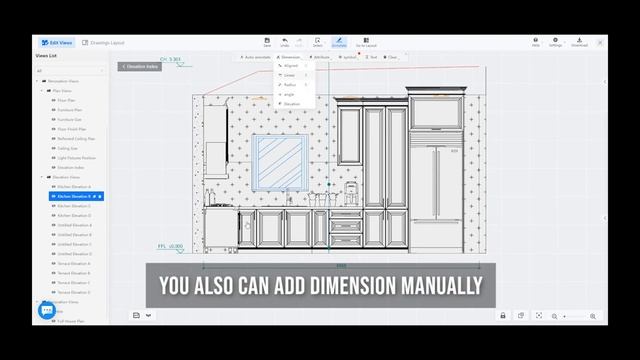Choose Elevation from the Dimension menu
This screenshot has width=640, height=360.
coord(294,104)
